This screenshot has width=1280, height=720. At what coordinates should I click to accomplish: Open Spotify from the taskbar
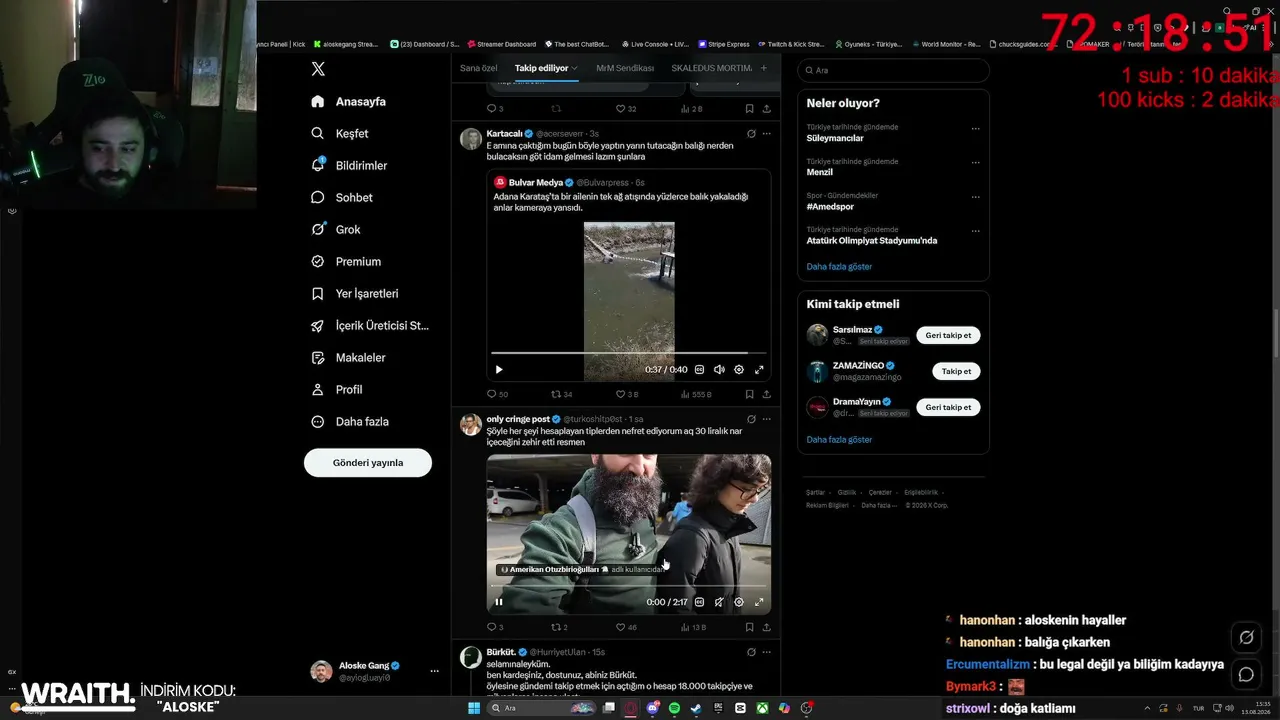(x=674, y=708)
